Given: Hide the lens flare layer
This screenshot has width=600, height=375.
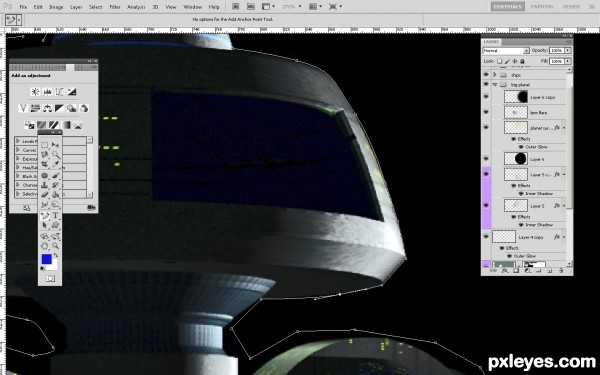Looking at the screenshot, I should click(x=486, y=112).
